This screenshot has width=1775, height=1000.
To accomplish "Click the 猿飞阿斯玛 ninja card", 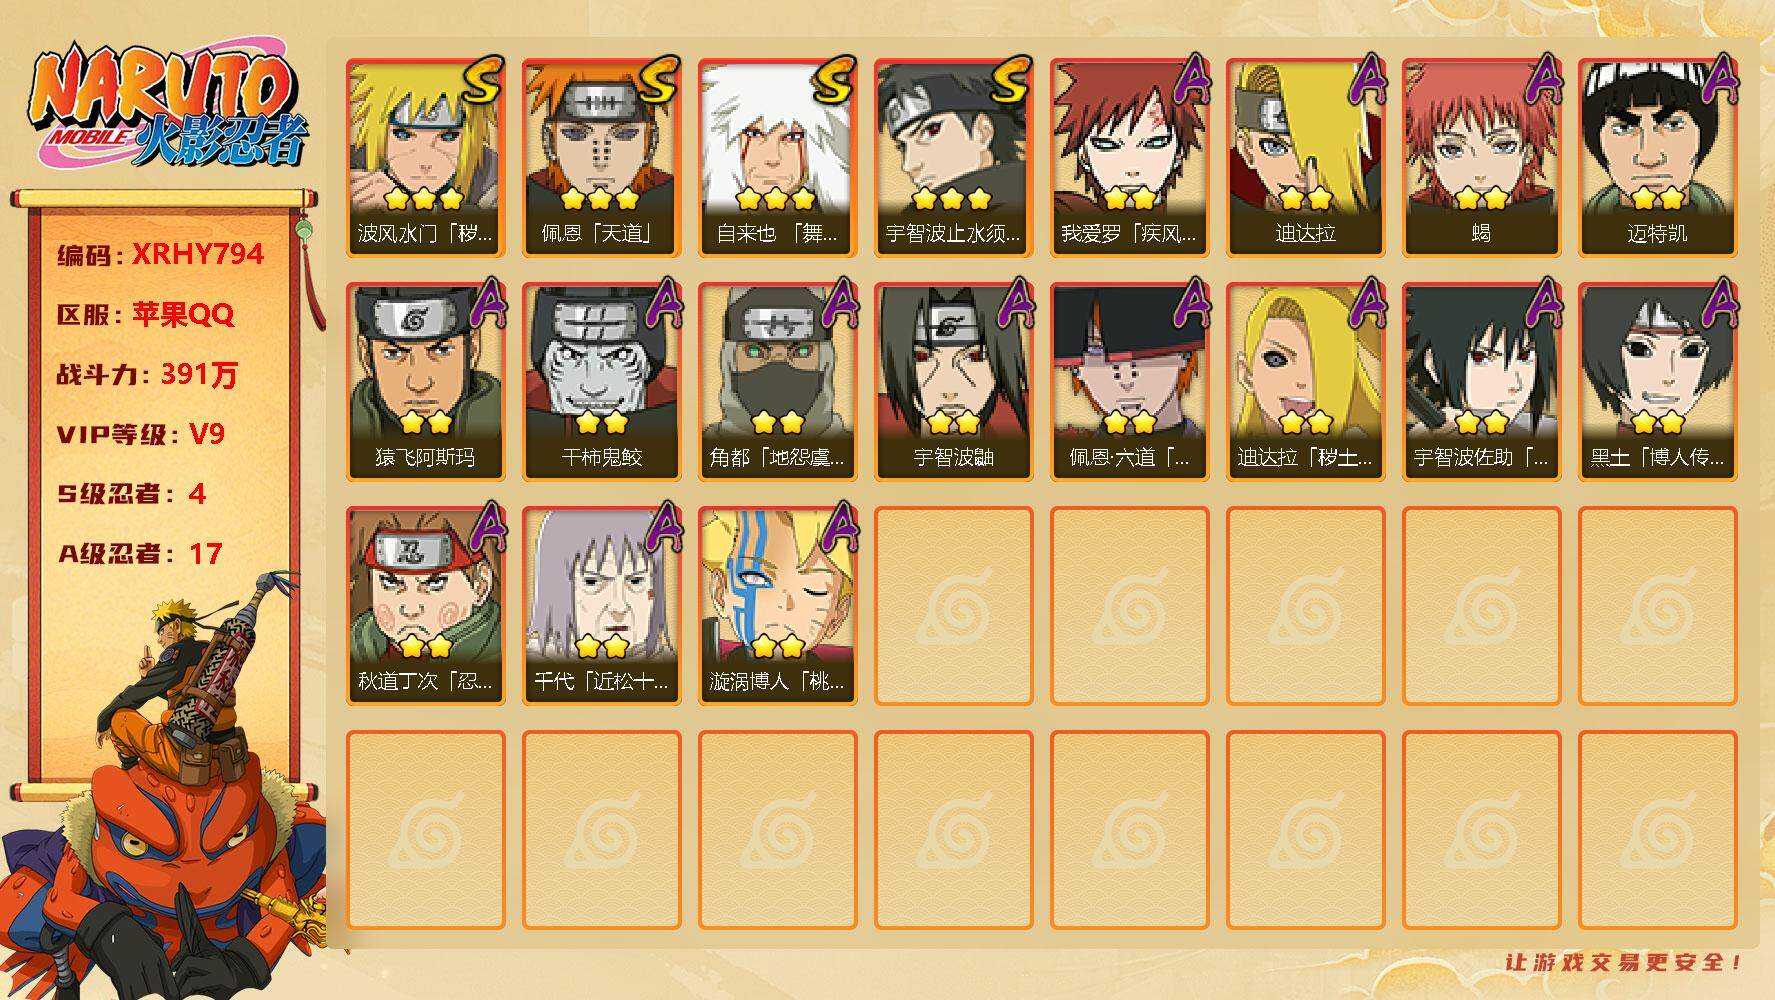I will click(x=425, y=382).
